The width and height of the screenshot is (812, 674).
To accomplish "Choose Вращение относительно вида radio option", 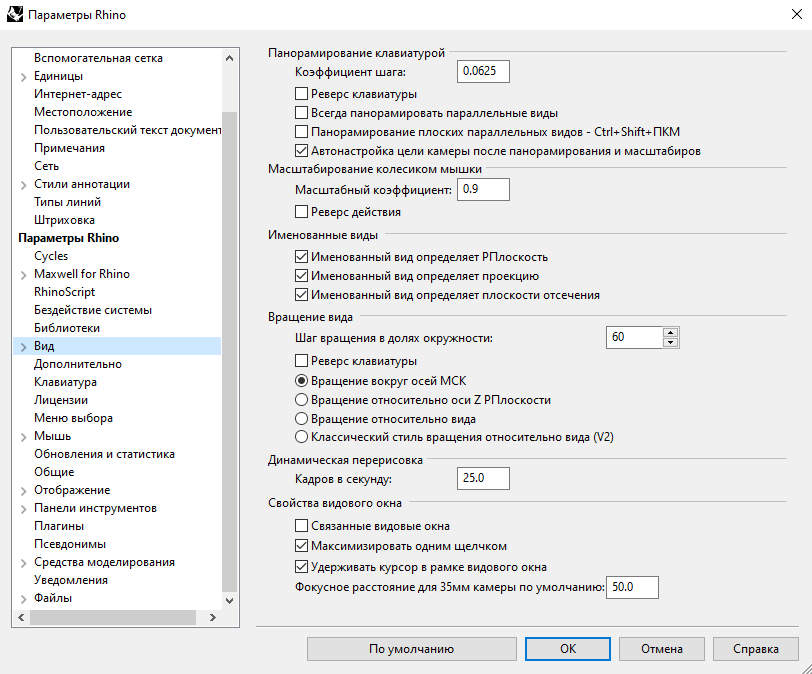I will coord(301,418).
